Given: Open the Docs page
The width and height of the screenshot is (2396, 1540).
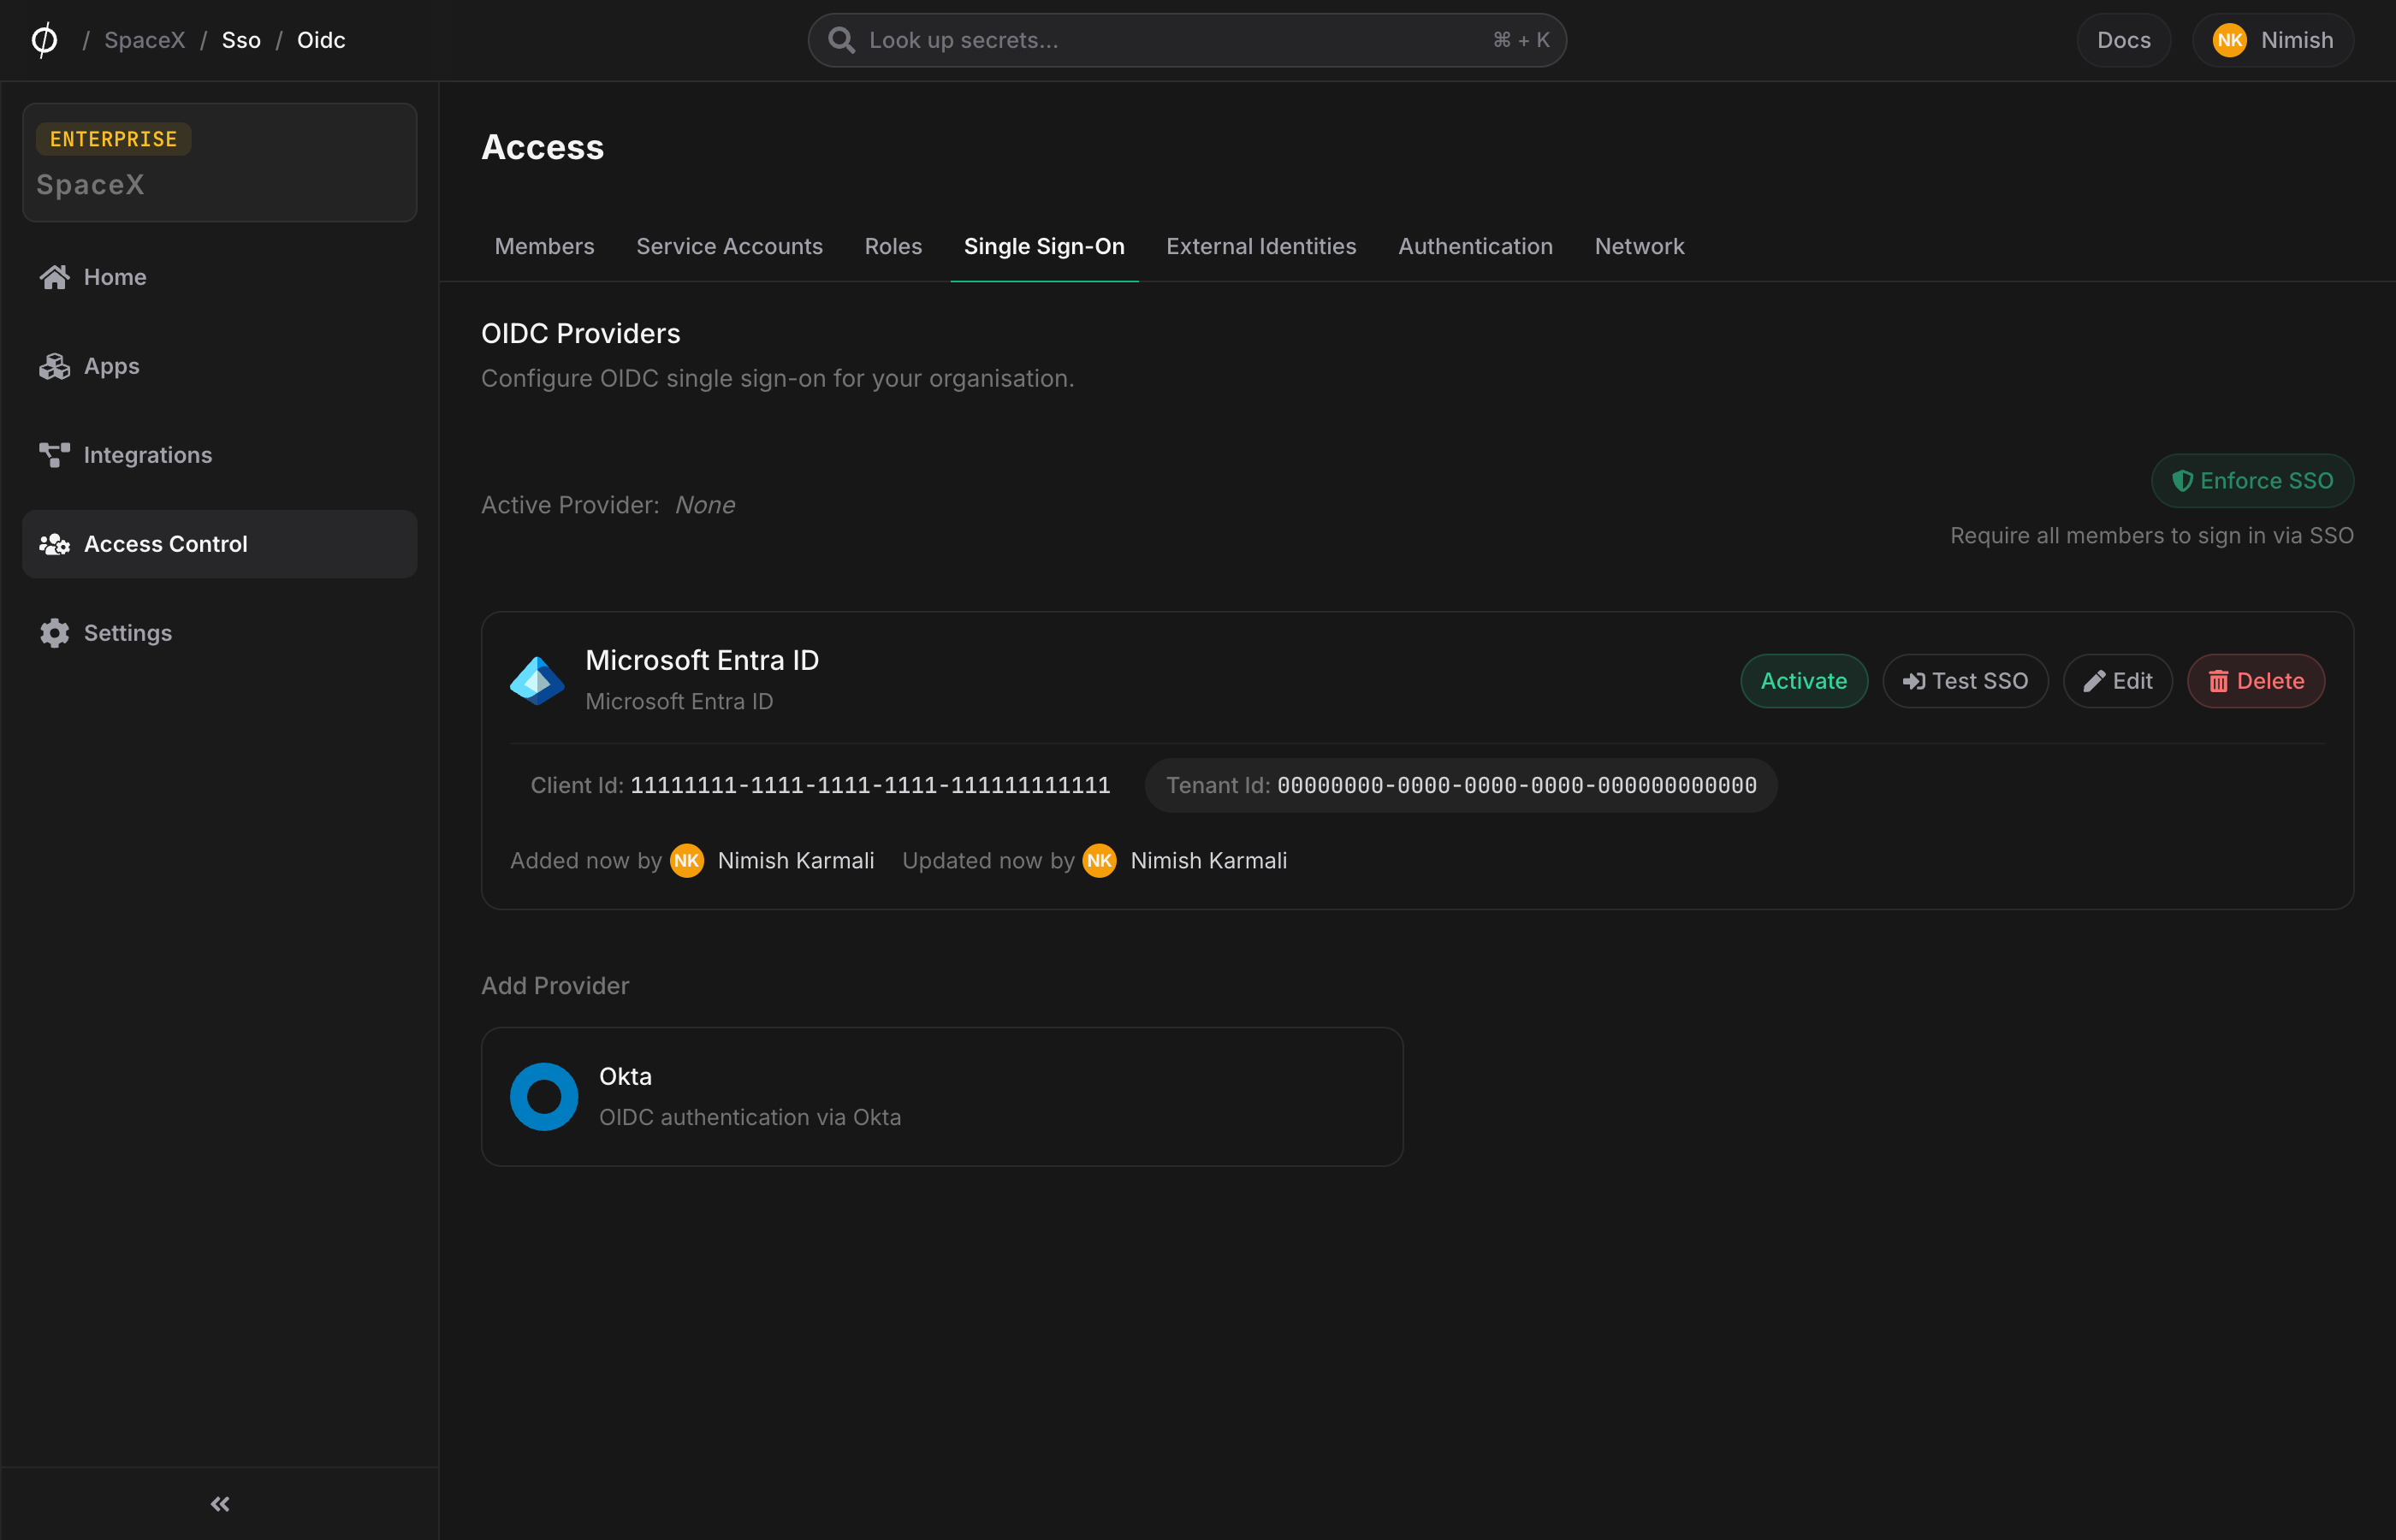Looking at the screenshot, I should pos(2123,40).
